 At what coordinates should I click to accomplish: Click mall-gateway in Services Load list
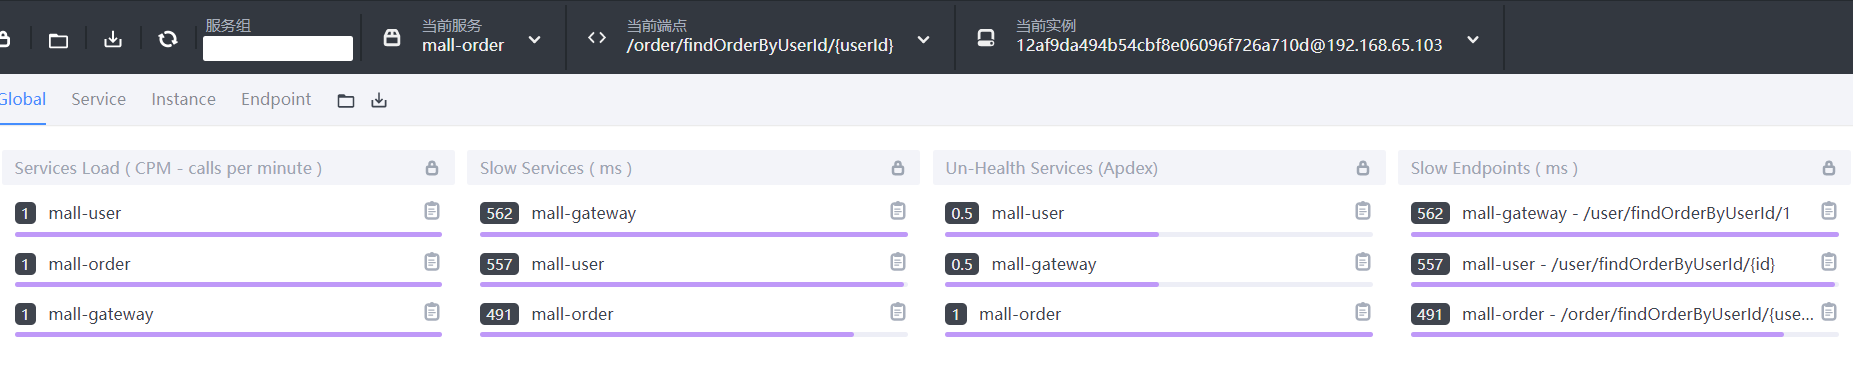[x=101, y=314]
